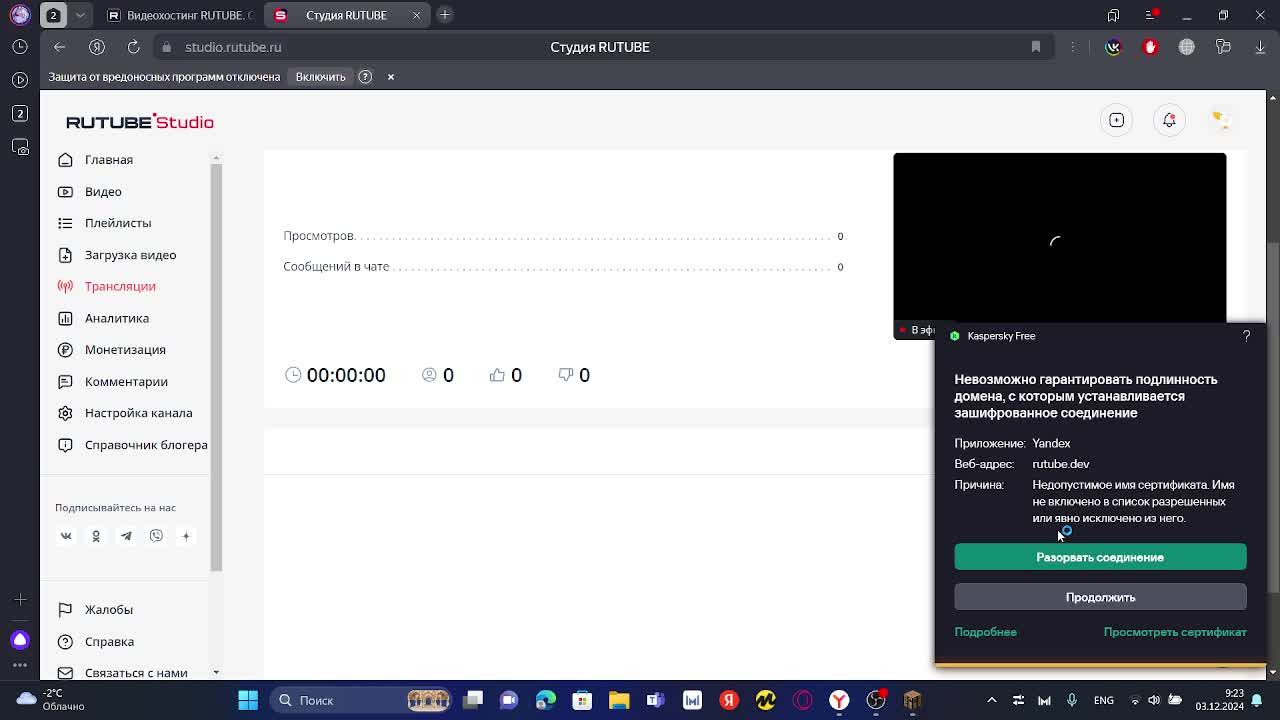Screen dimensions: 1280x720
Task: Open Загрузка видео page
Action: click(x=130, y=254)
